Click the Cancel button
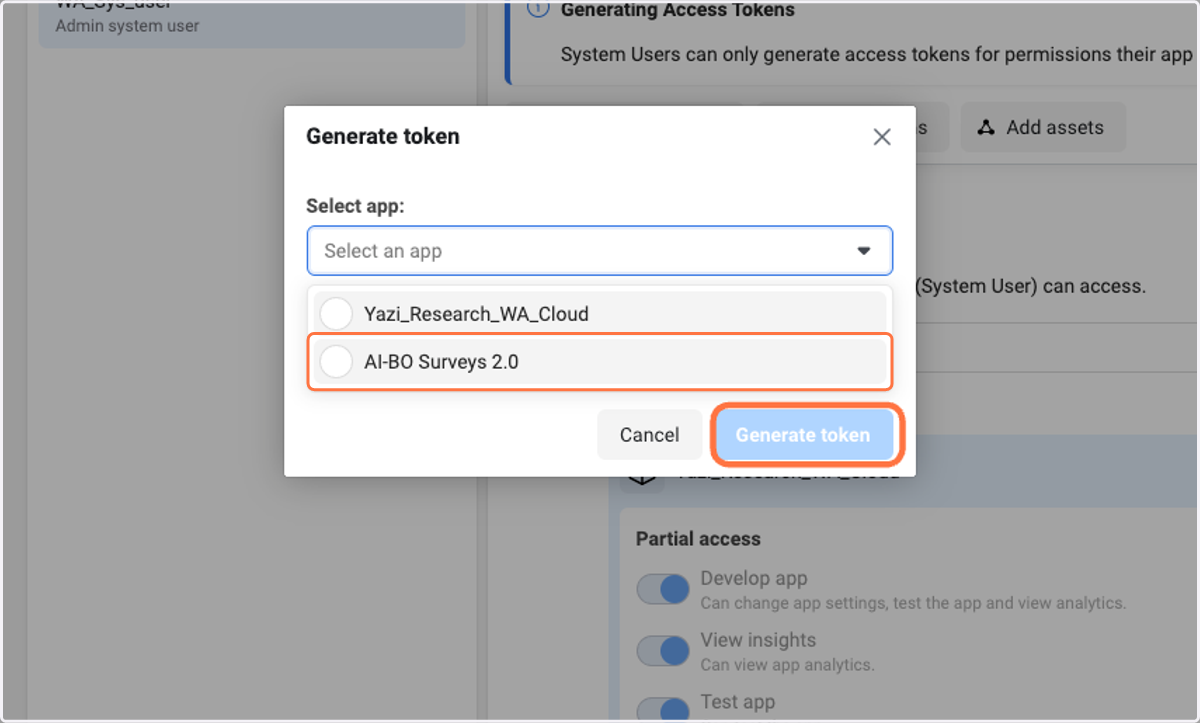The image size is (1200, 723). coord(649,435)
